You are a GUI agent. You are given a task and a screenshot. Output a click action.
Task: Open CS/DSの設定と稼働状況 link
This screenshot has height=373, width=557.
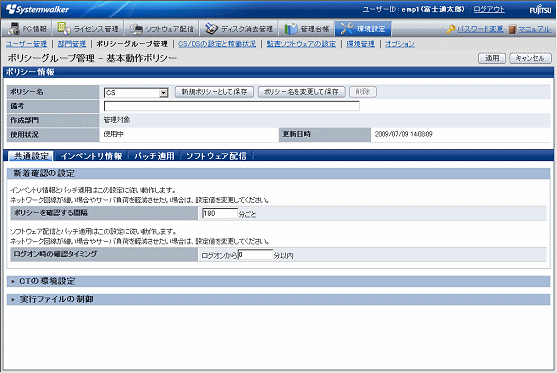(x=217, y=44)
